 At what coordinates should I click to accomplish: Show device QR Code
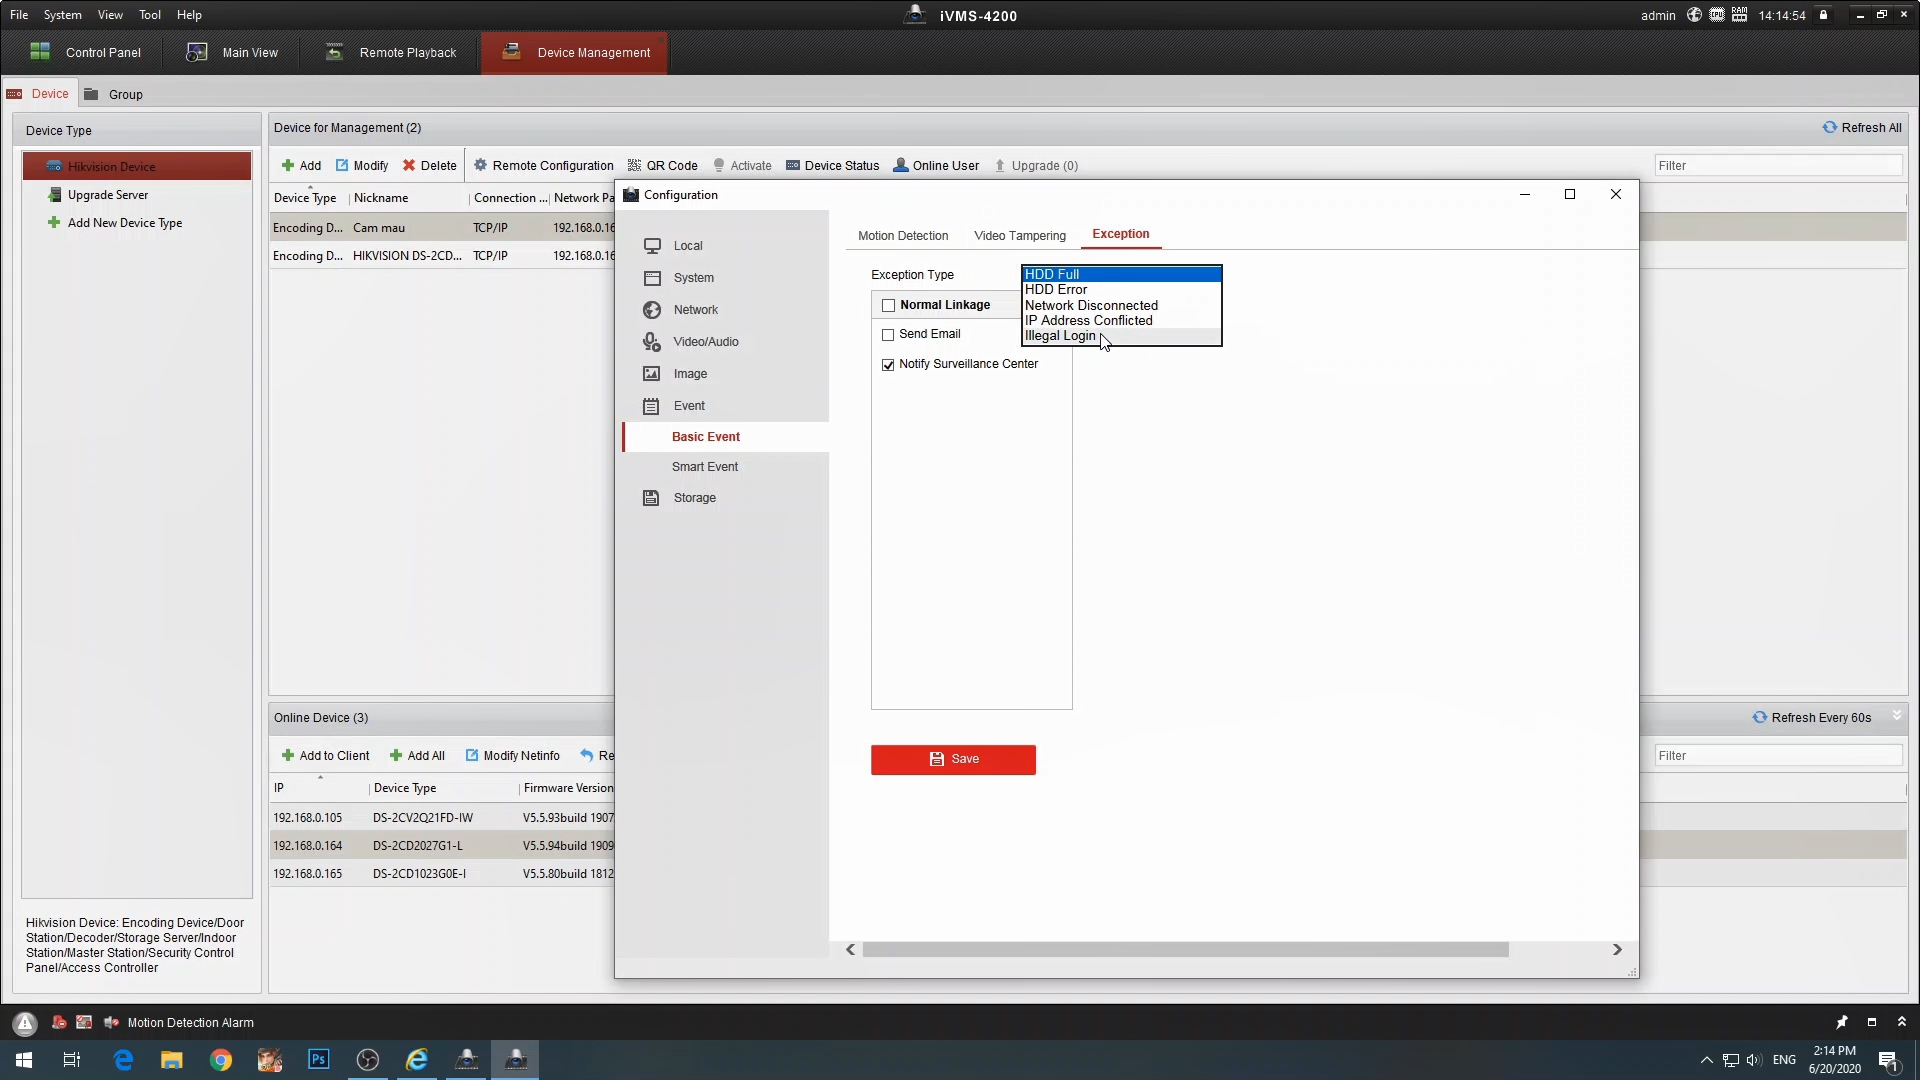point(662,166)
